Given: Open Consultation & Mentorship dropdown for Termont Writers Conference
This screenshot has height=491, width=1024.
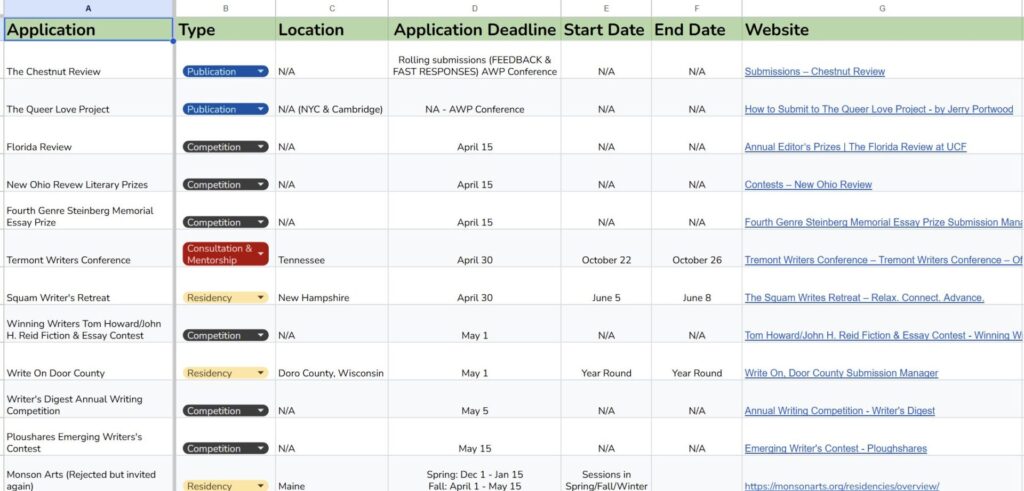Looking at the screenshot, I should click(x=225, y=254).
